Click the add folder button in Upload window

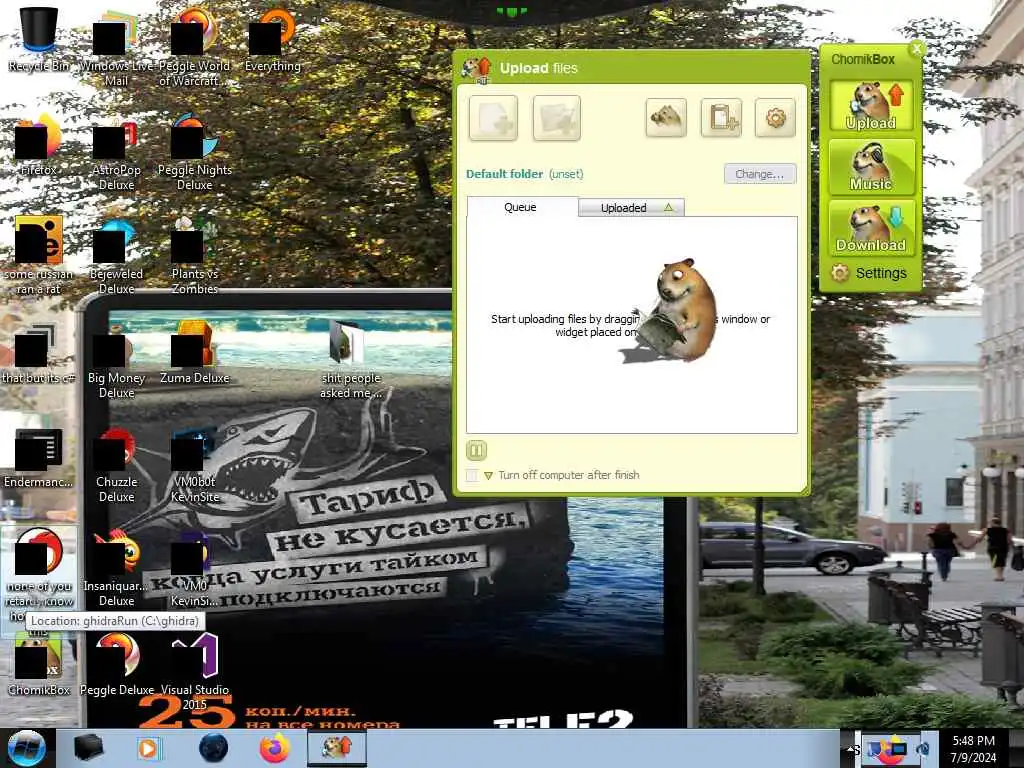(x=556, y=118)
